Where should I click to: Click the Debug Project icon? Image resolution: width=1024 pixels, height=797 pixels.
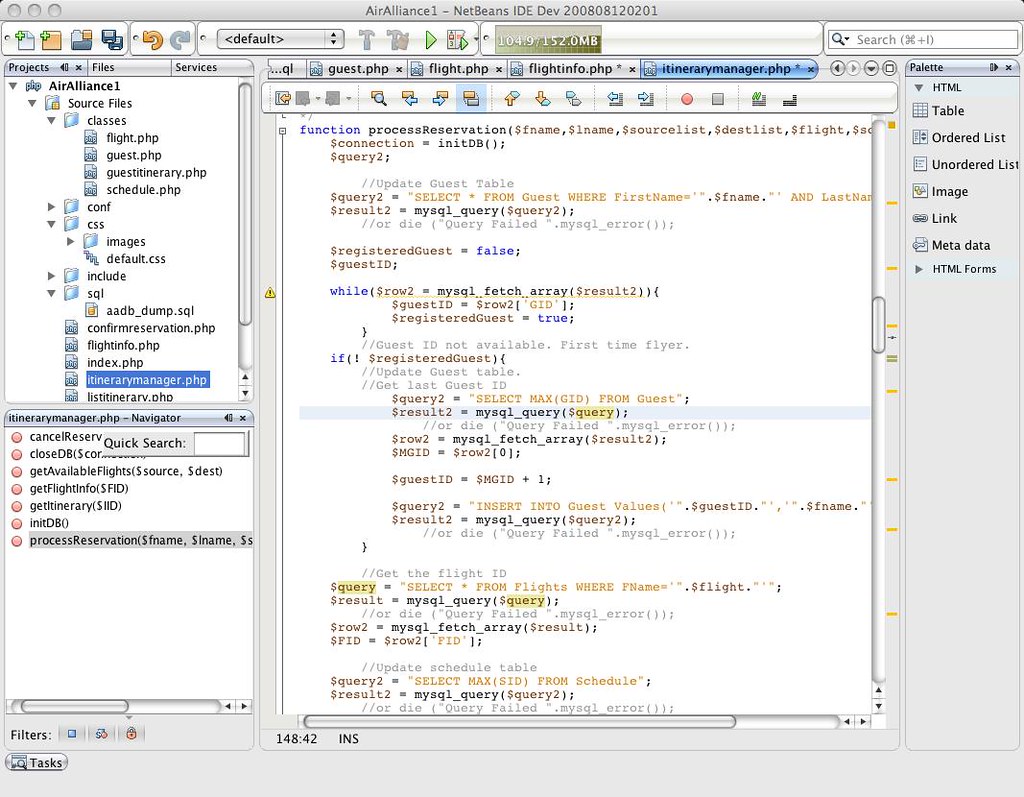pyautogui.click(x=458, y=40)
